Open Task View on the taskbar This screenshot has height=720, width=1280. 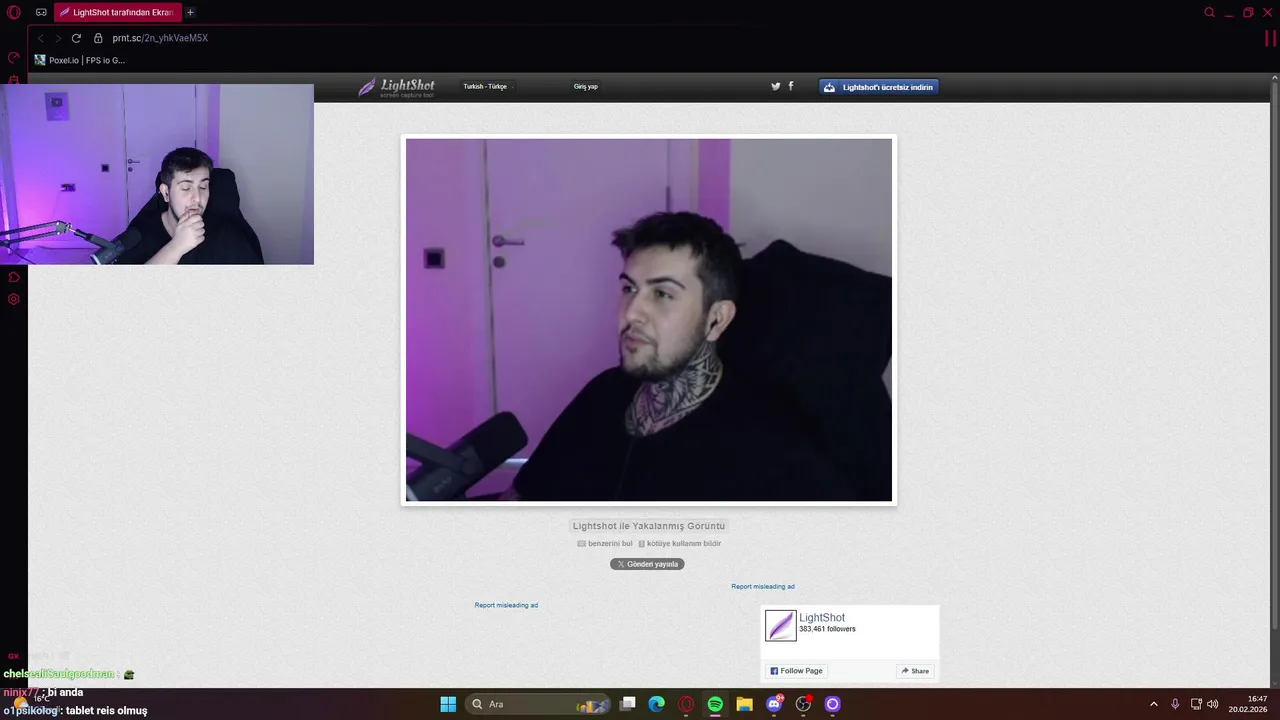[x=628, y=704]
